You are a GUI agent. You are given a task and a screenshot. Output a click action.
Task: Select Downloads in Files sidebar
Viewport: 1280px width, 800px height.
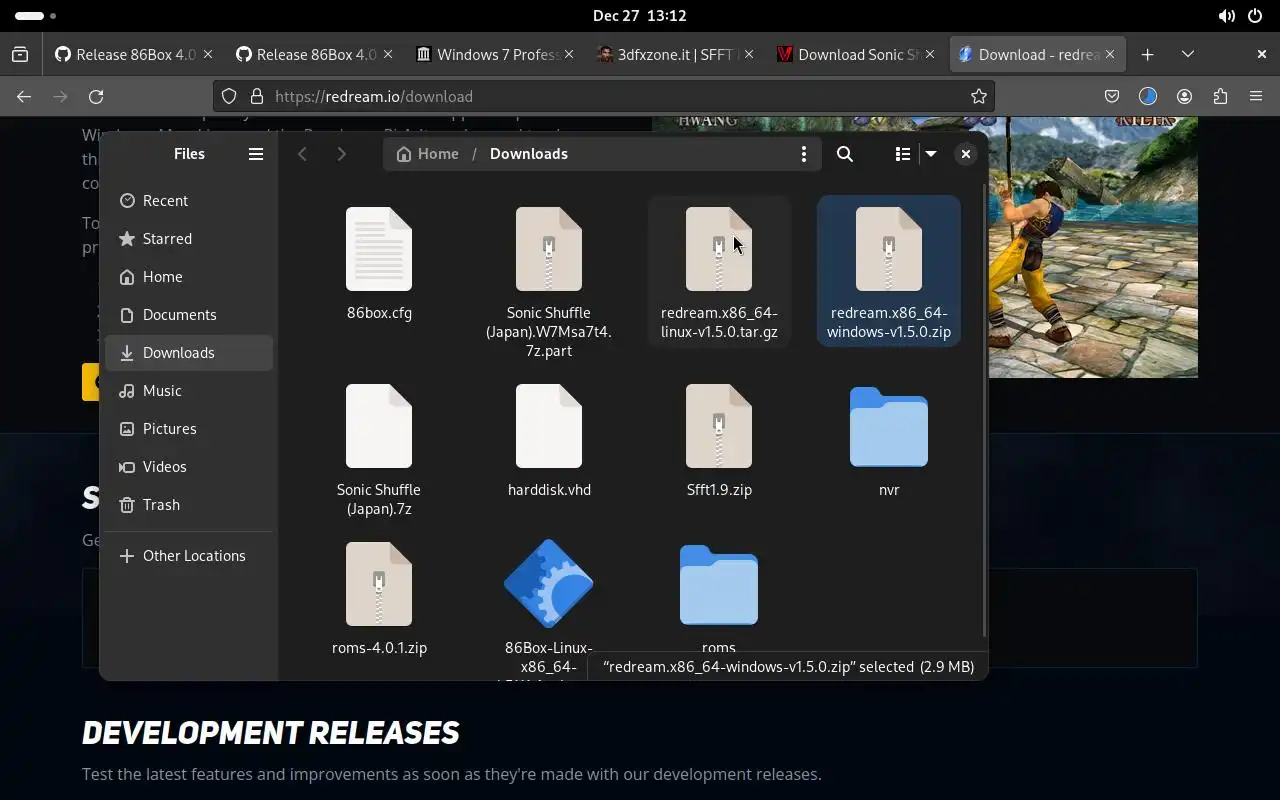tap(189, 353)
